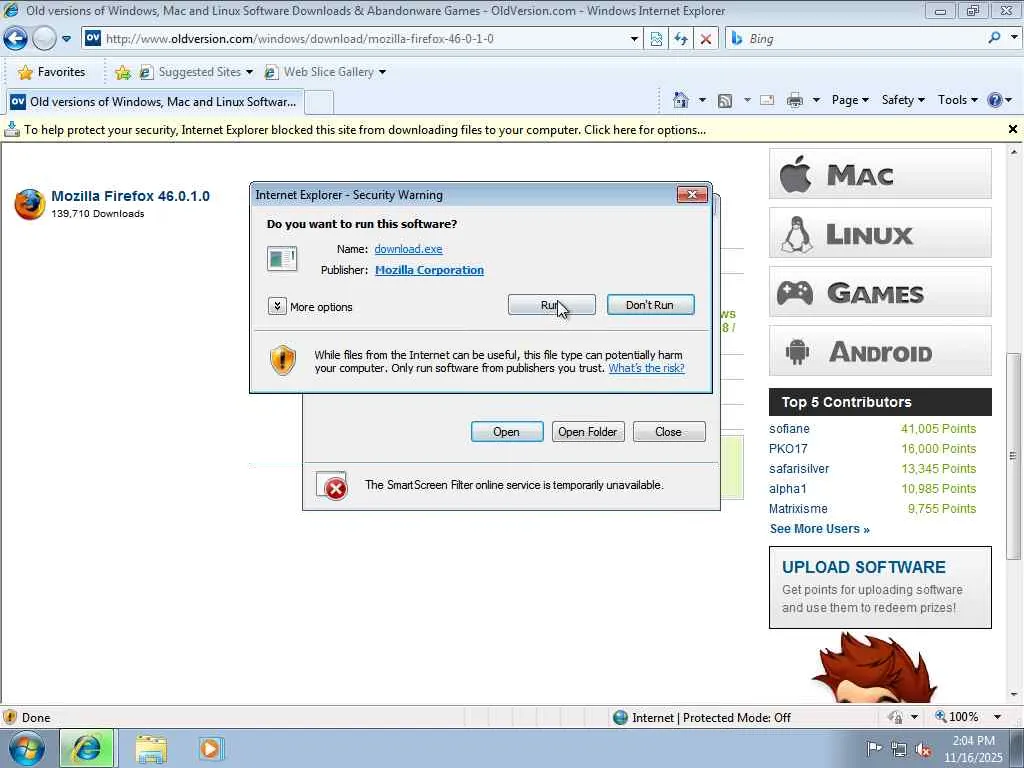This screenshot has height=768, width=1024.
Task: Open Web Slice Gallery dropdown
Action: [325, 72]
